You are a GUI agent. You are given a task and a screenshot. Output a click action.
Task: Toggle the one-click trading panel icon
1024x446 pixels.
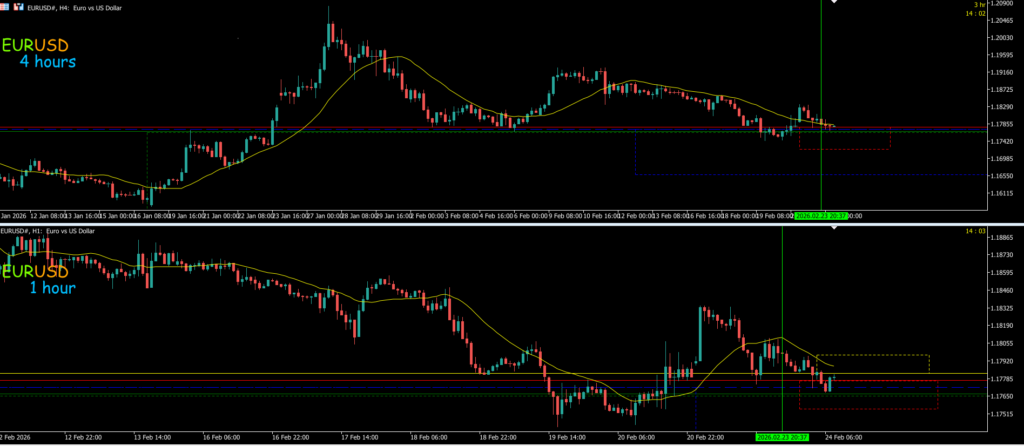[x=18, y=7]
